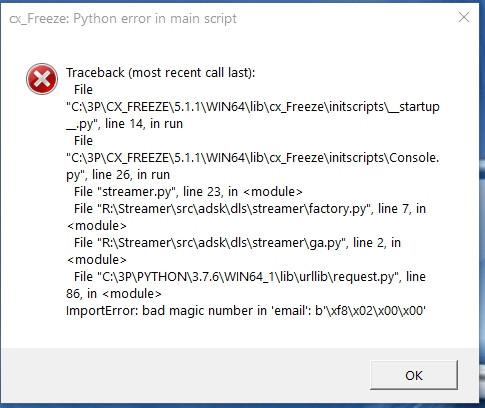Click the 'line 26, in run' text
The image size is (485, 408).
pyautogui.click(x=131, y=175)
